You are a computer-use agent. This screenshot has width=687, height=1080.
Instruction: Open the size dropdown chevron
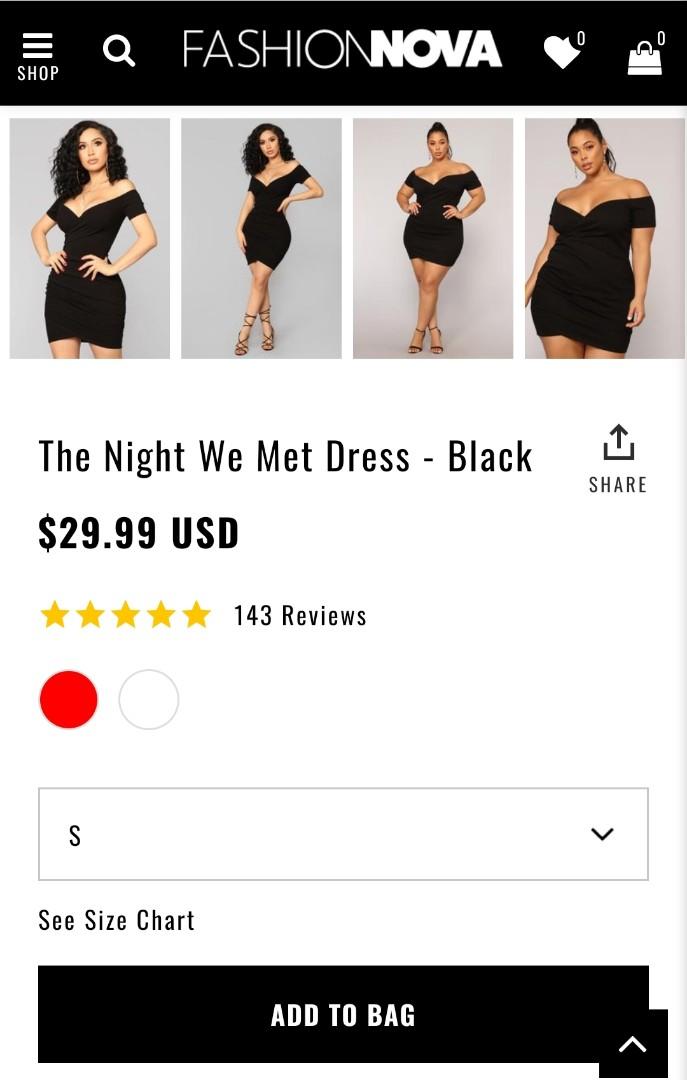(601, 834)
